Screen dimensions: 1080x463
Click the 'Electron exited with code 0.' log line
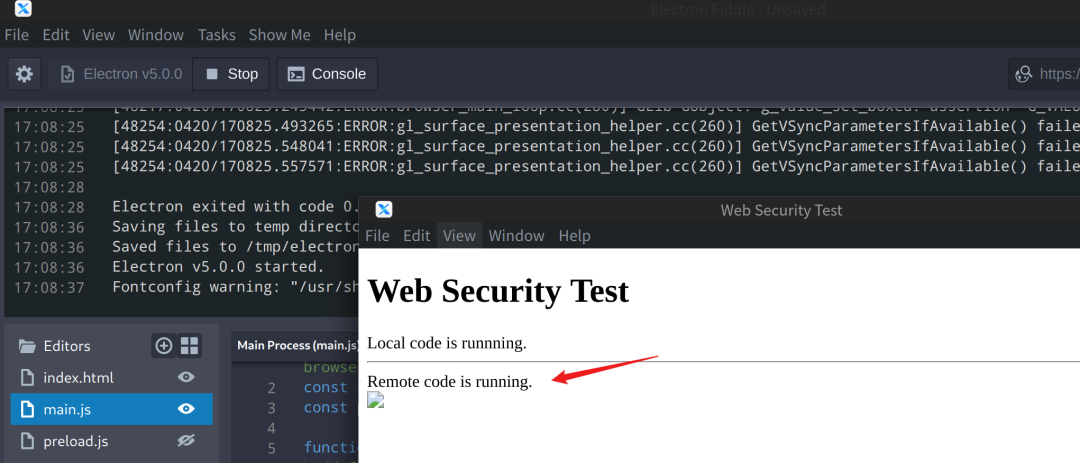[x=236, y=207]
